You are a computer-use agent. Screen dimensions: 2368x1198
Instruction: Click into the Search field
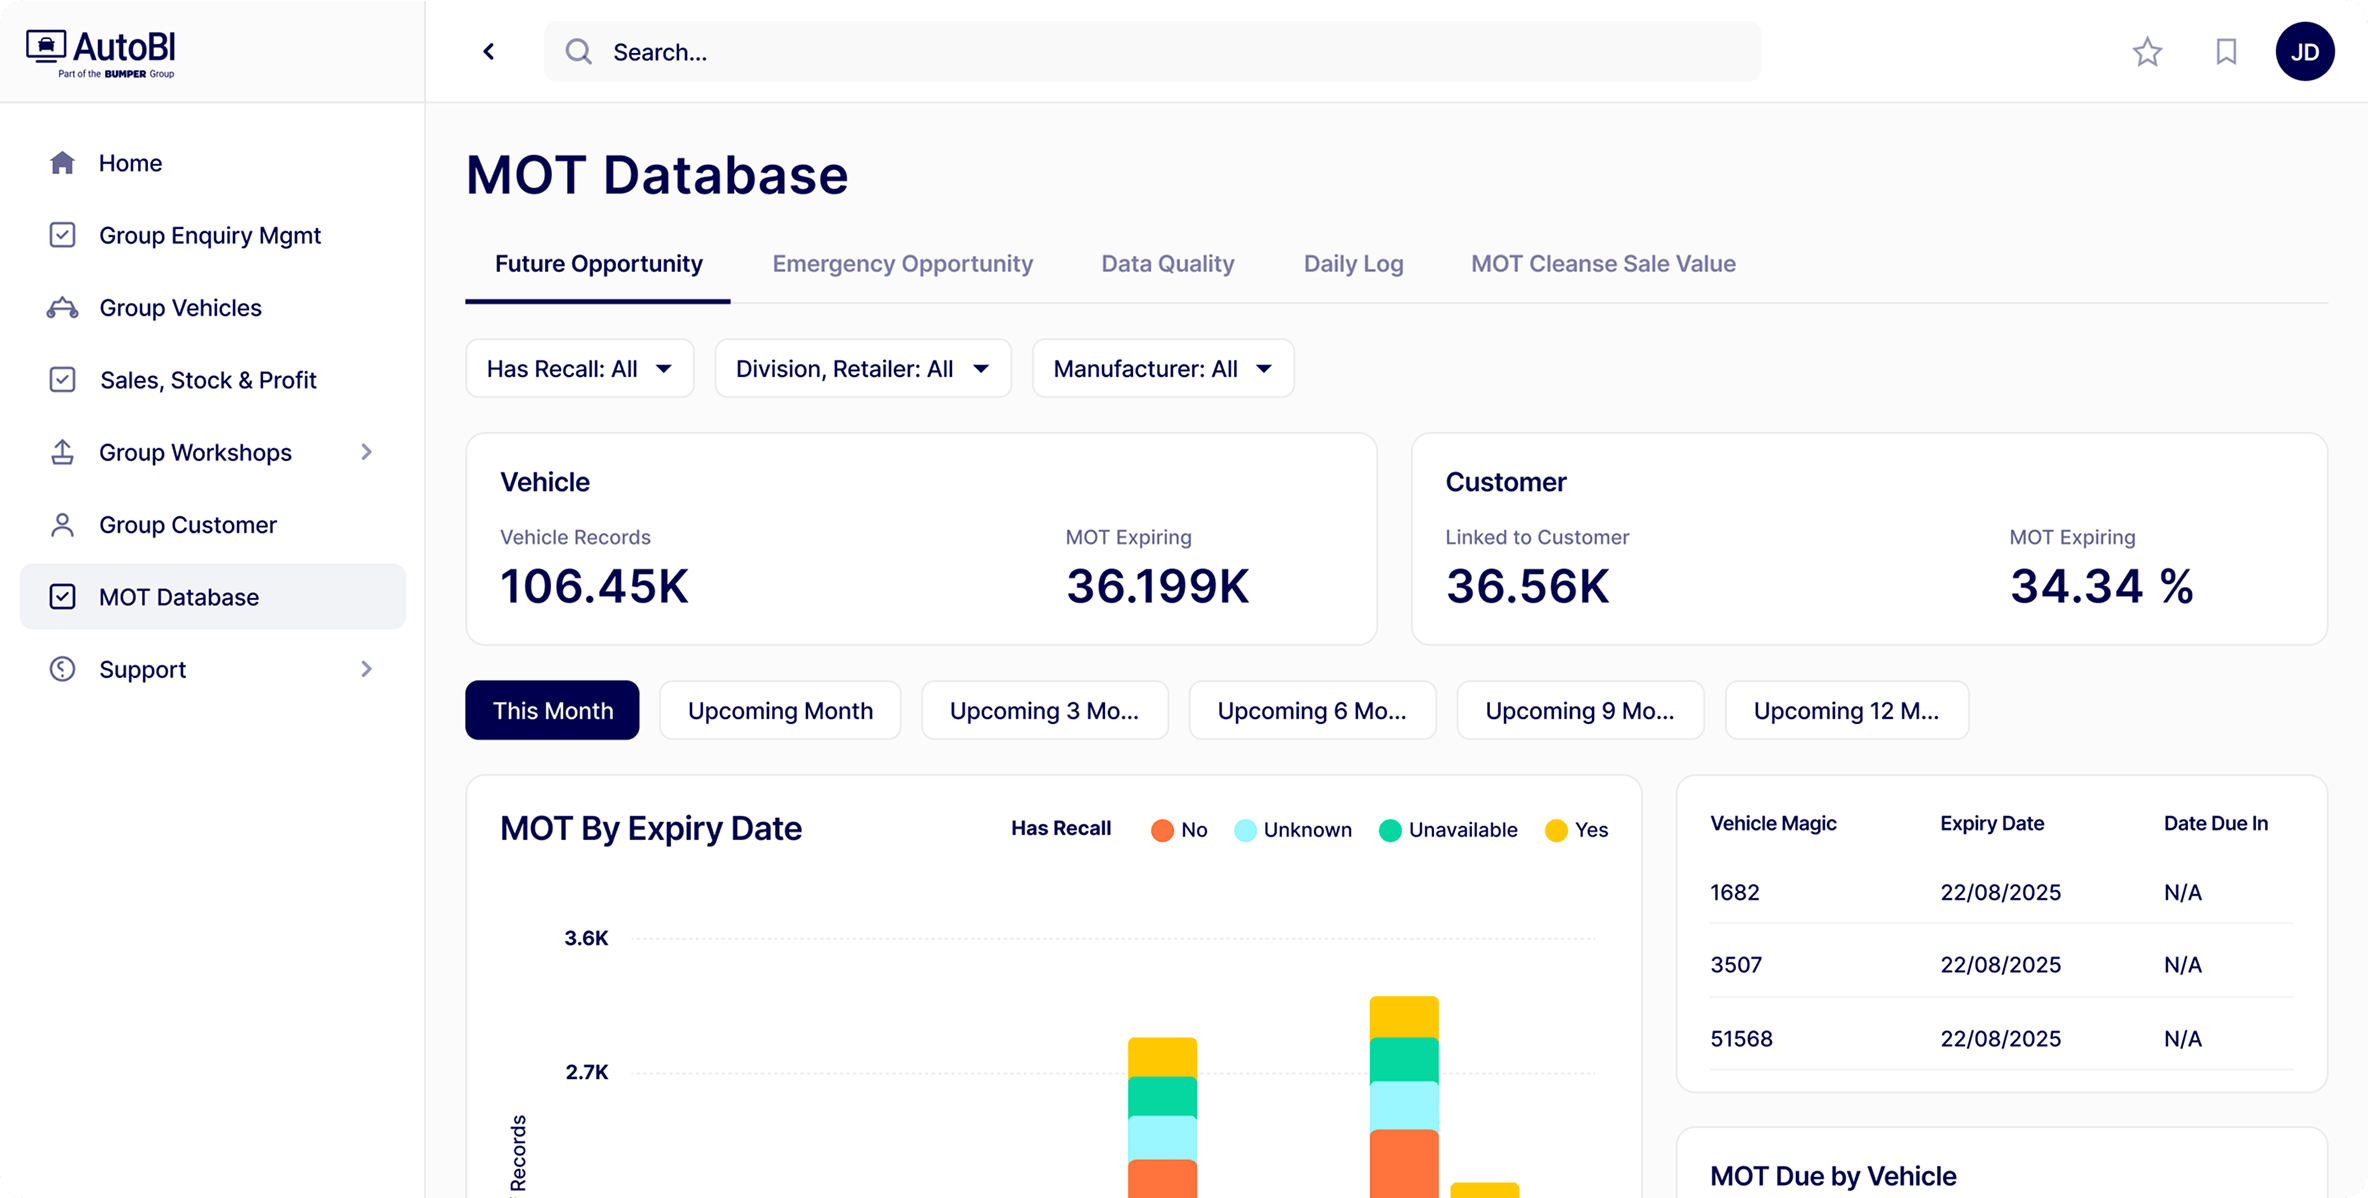[1150, 52]
